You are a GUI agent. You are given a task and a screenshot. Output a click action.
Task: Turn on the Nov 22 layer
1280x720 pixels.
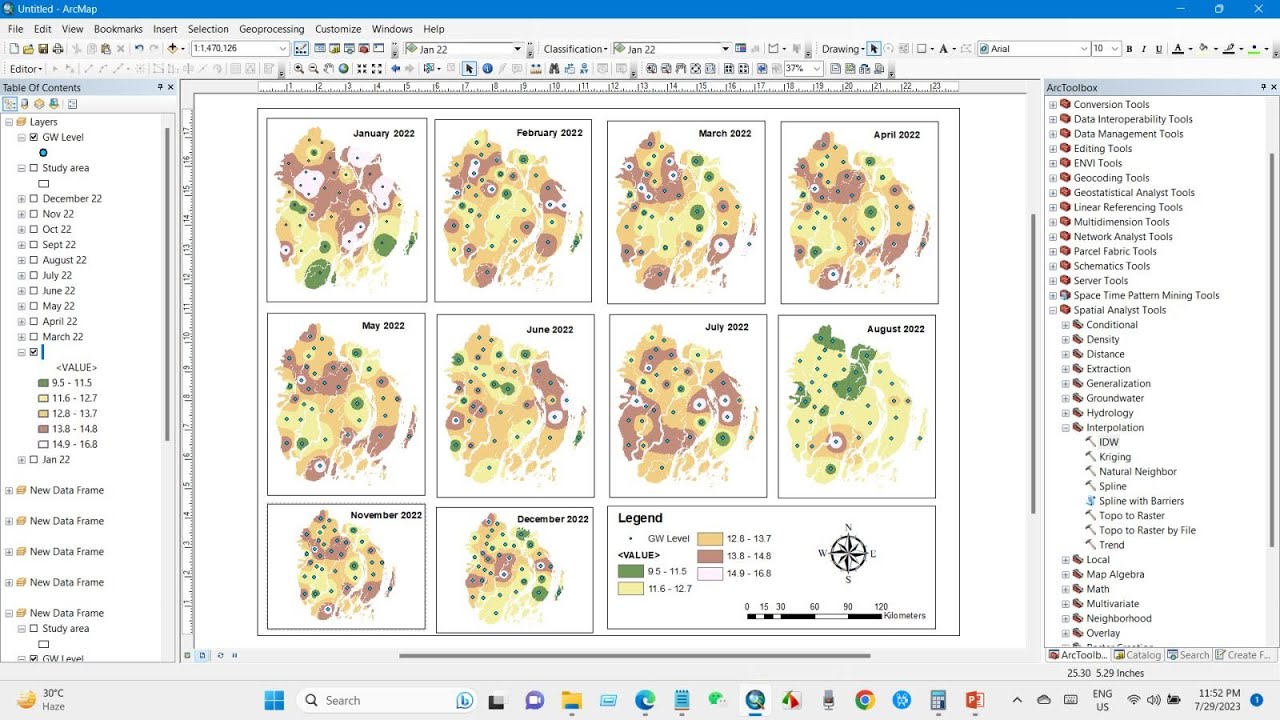pyautogui.click(x=34, y=214)
